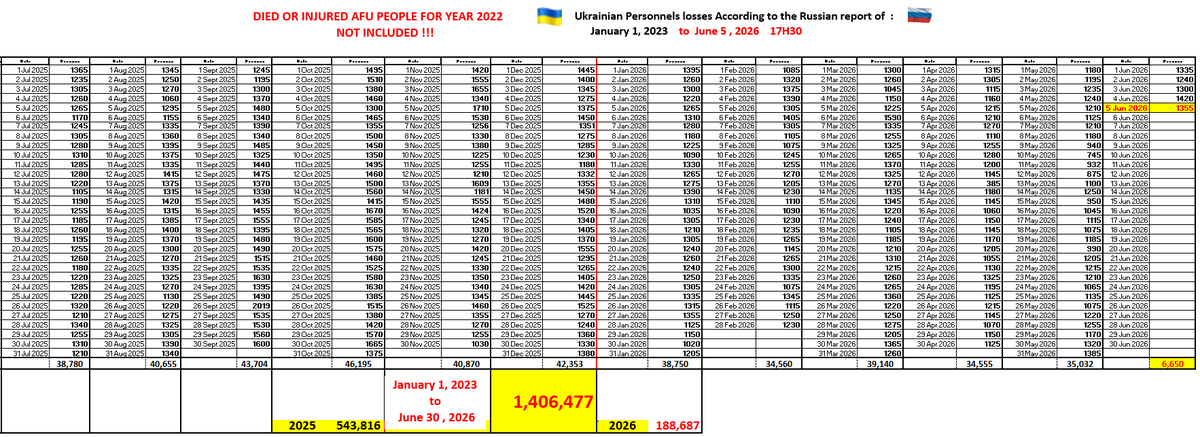Select the yellow '2026' year label cell
Viewport: 1200px width, 437px height.
pos(622,424)
